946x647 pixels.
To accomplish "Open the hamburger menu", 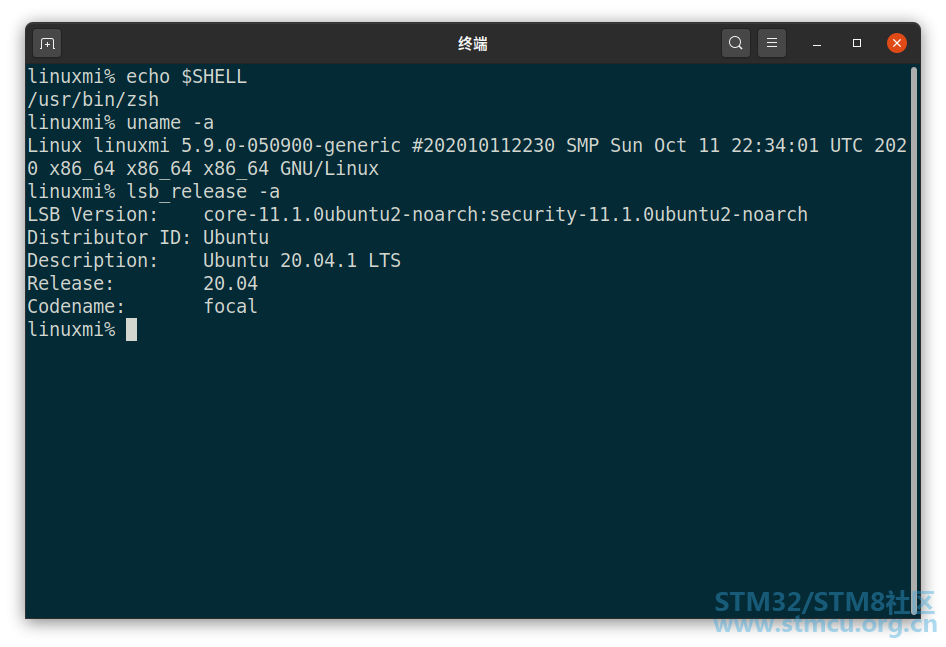I will point(772,43).
